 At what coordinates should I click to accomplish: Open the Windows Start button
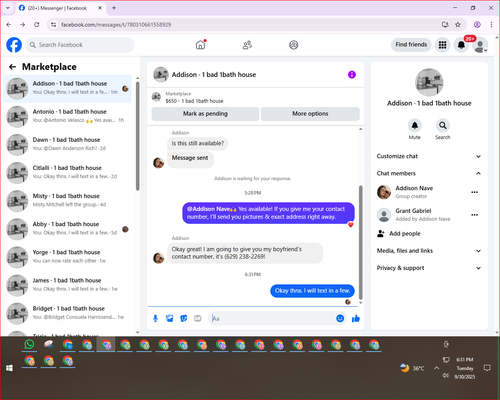click(9, 368)
